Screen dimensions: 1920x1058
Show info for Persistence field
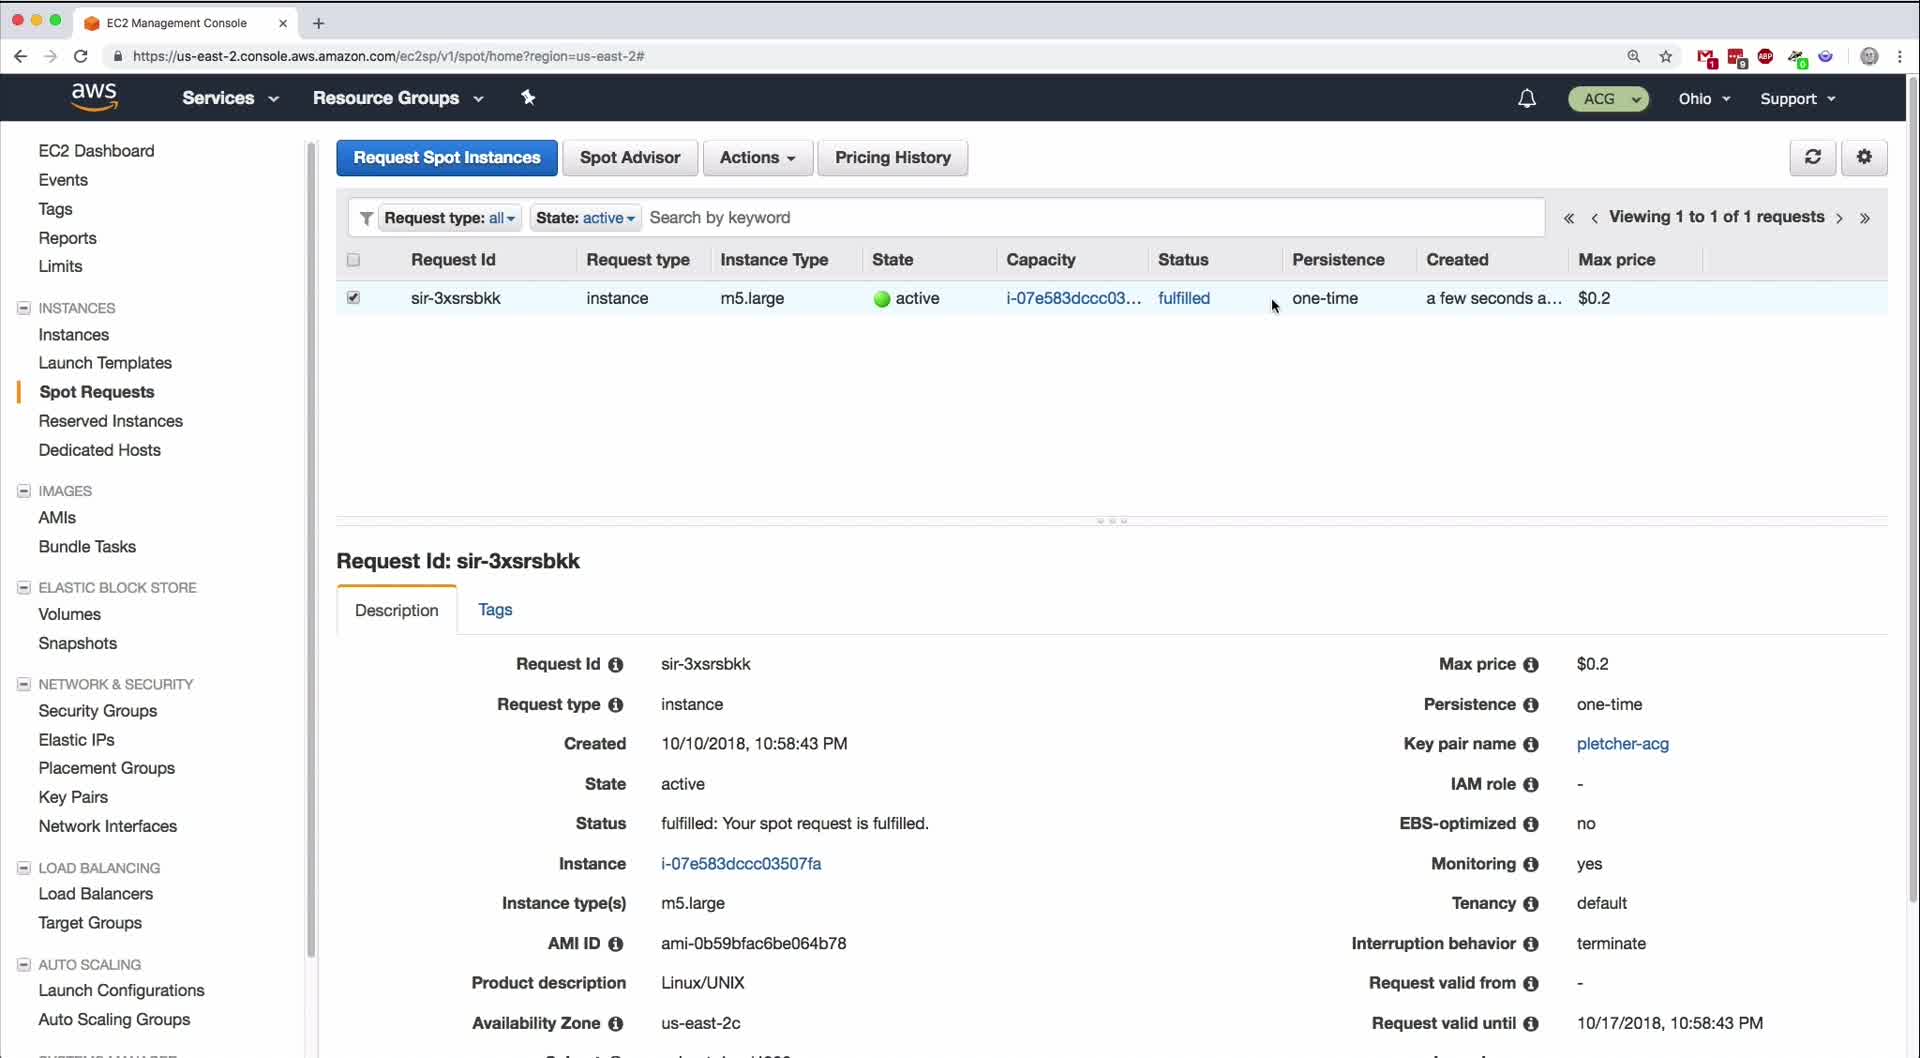click(x=1530, y=705)
